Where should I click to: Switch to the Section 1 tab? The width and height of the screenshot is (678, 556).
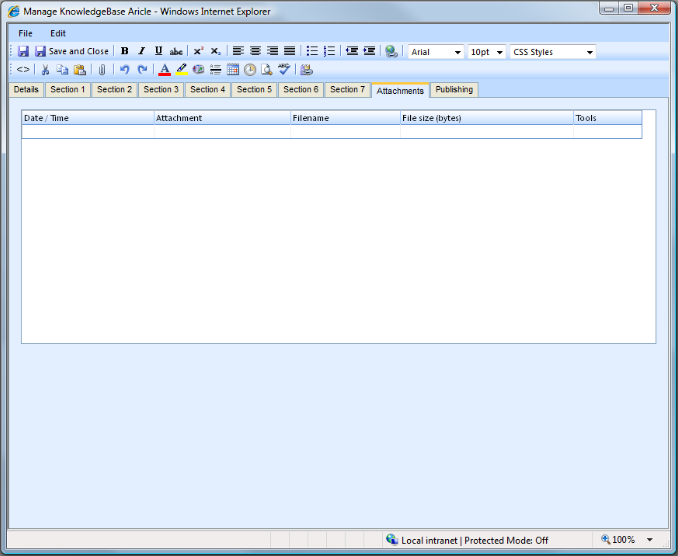click(x=68, y=89)
